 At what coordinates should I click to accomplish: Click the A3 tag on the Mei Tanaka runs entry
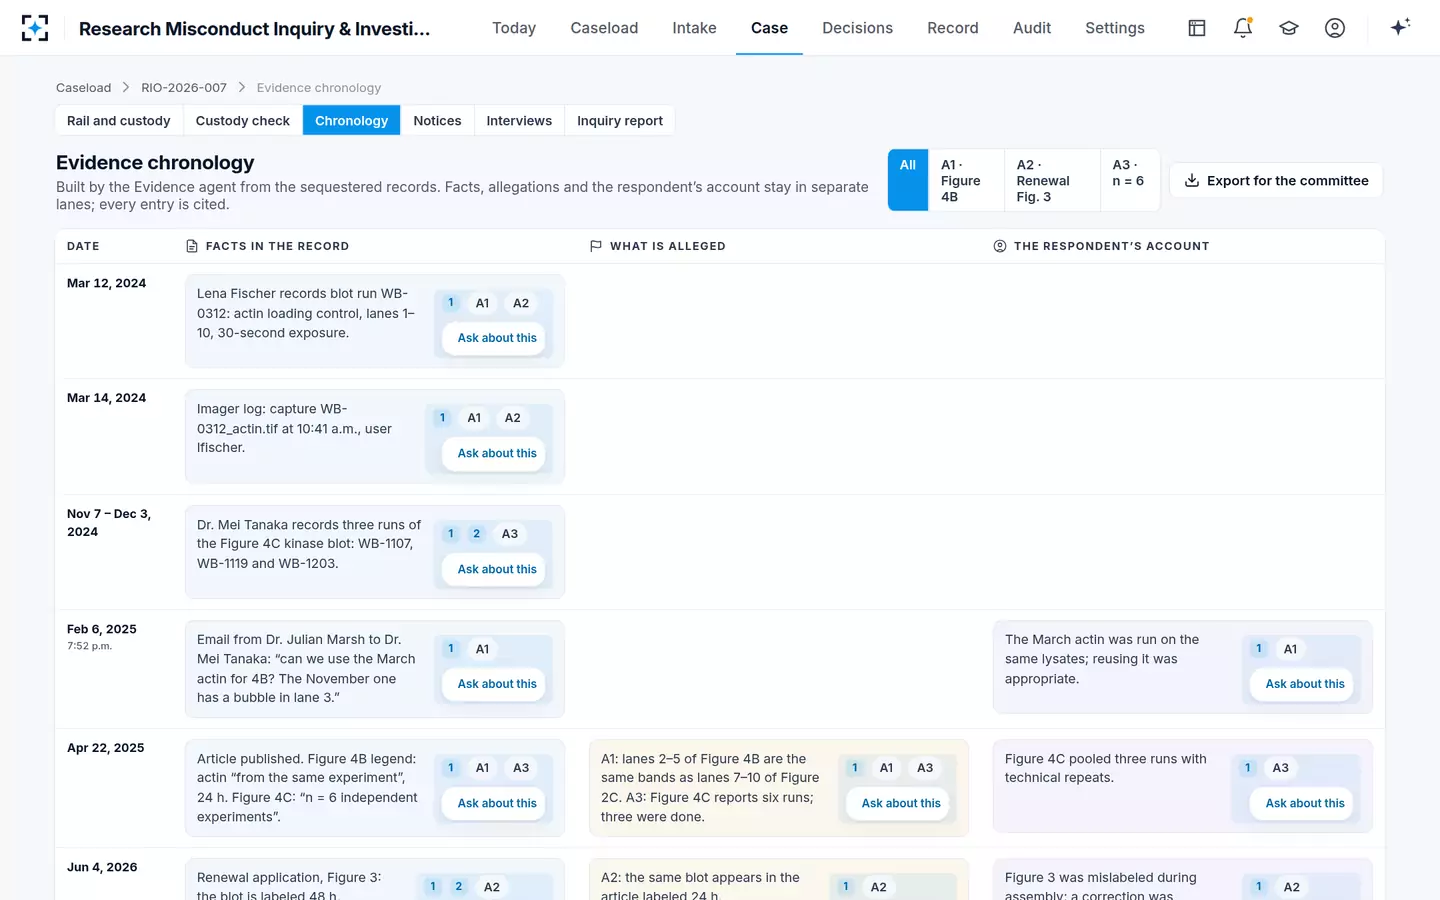(x=510, y=534)
